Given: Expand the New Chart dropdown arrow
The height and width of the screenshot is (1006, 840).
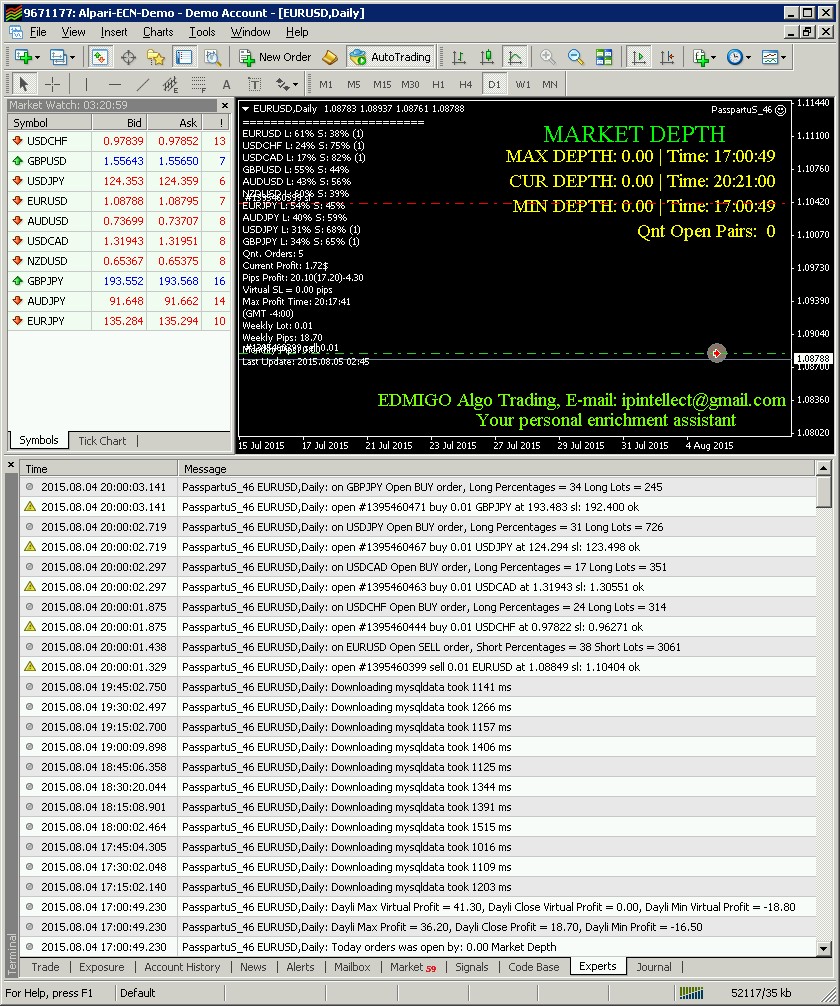Looking at the screenshot, I should [37, 57].
